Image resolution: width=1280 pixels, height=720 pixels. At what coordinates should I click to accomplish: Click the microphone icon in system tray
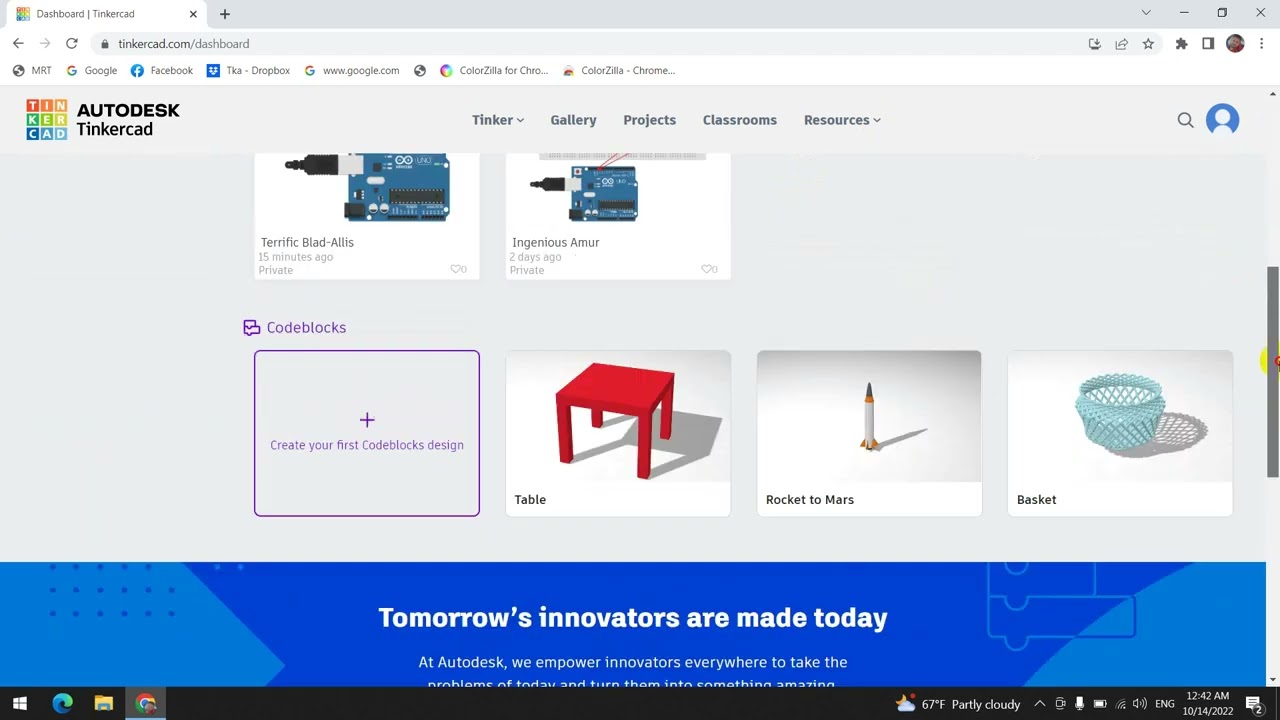1079,704
